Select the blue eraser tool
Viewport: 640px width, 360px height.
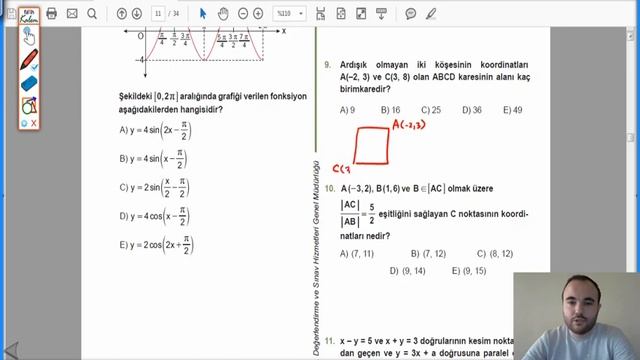(x=29, y=84)
